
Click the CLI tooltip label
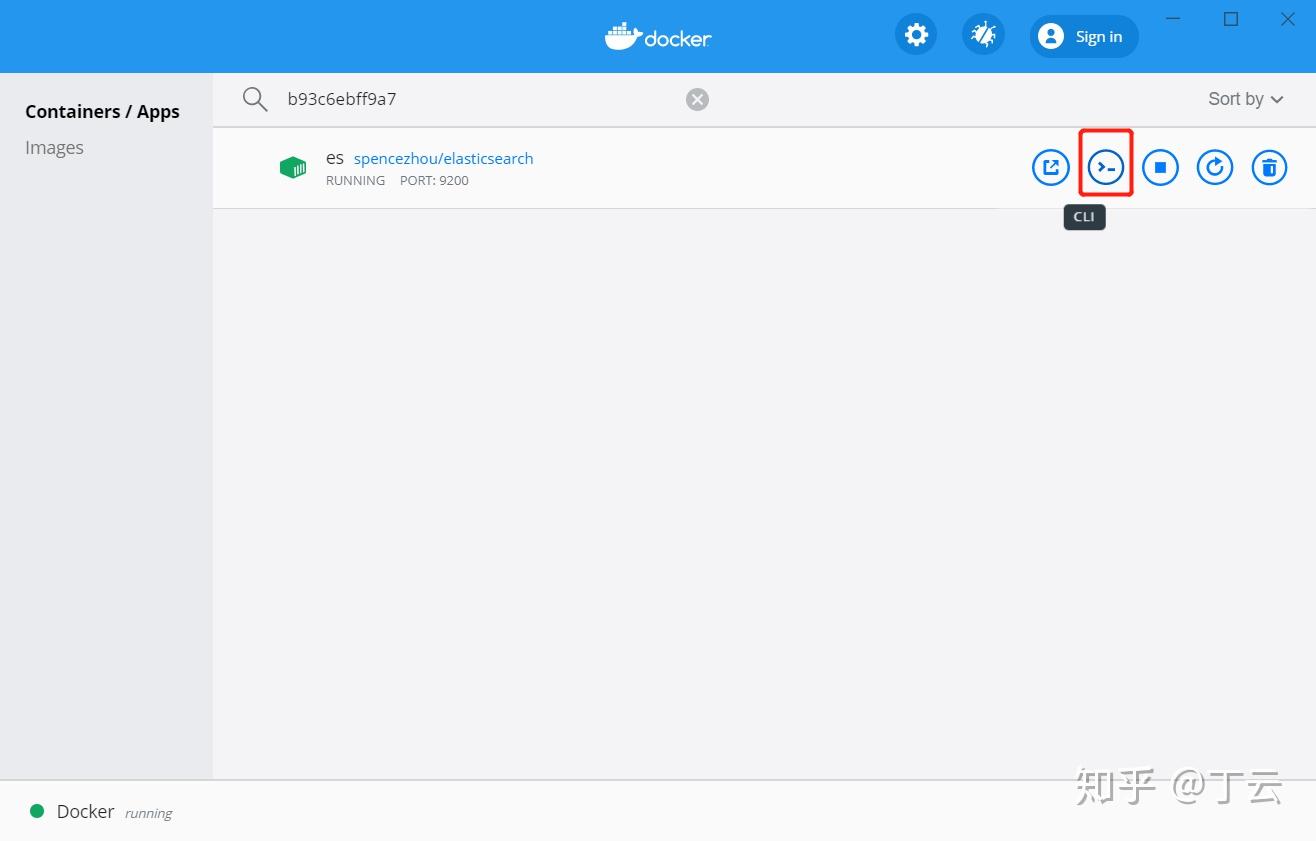click(1084, 216)
